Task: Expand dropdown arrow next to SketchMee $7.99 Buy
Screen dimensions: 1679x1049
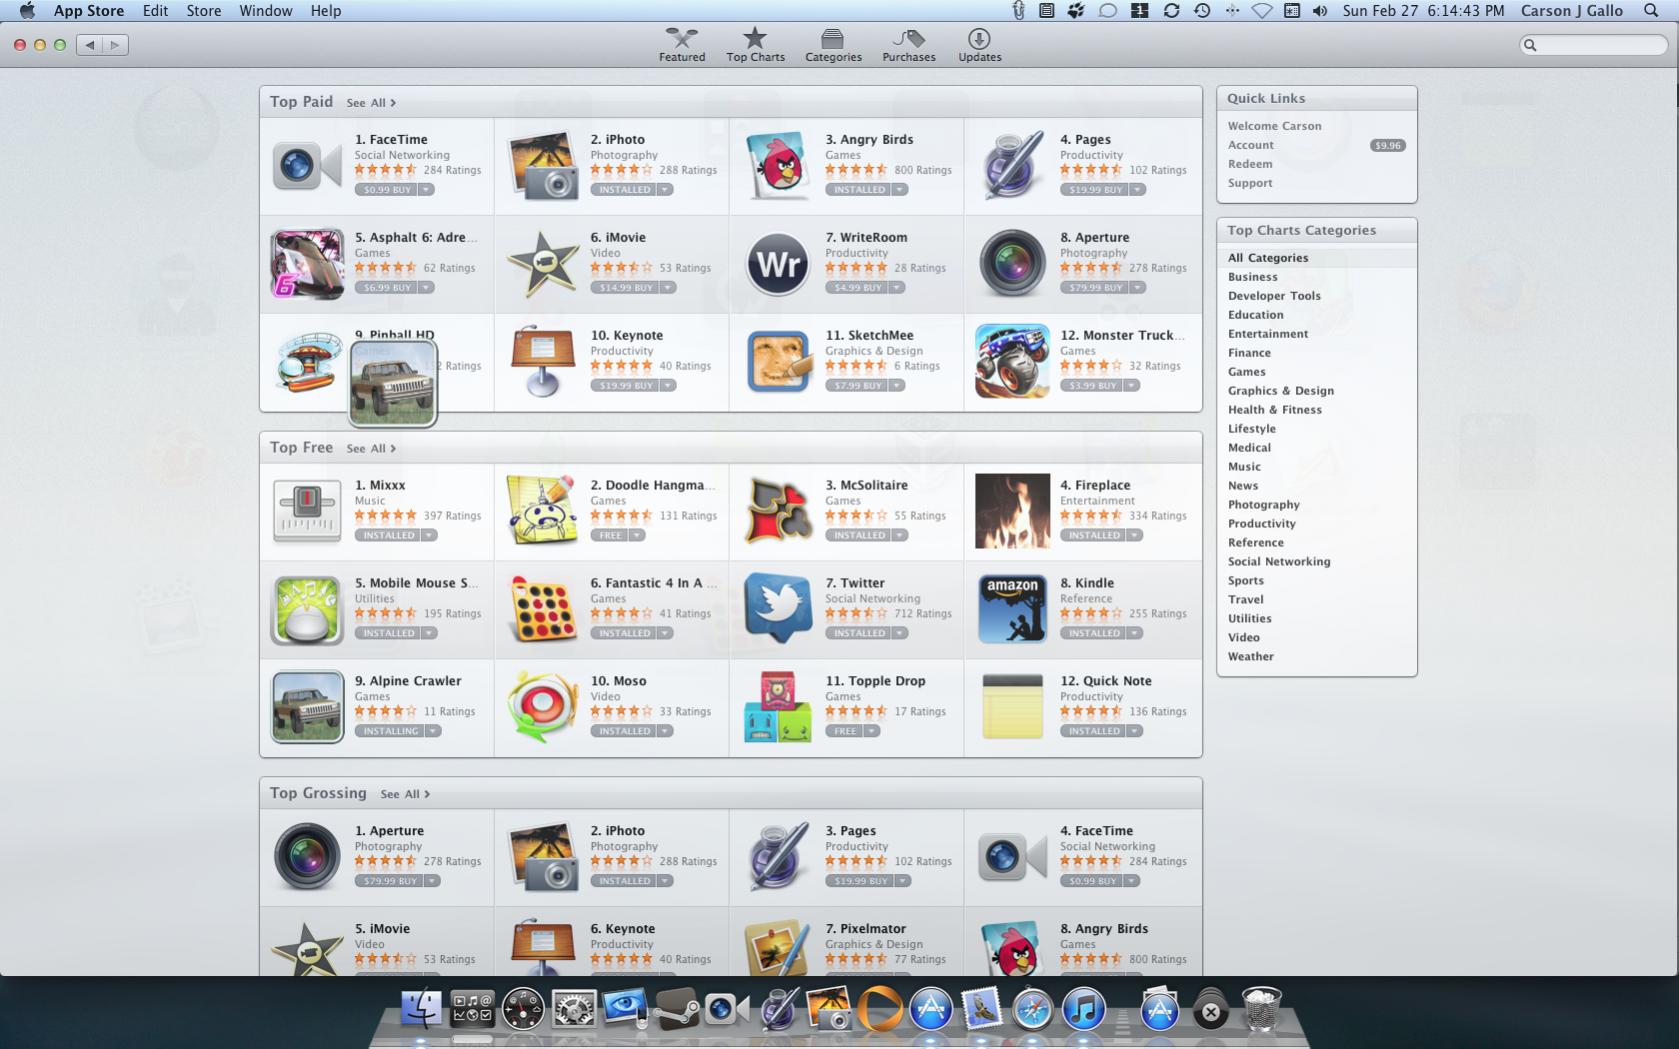Action: (897, 386)
